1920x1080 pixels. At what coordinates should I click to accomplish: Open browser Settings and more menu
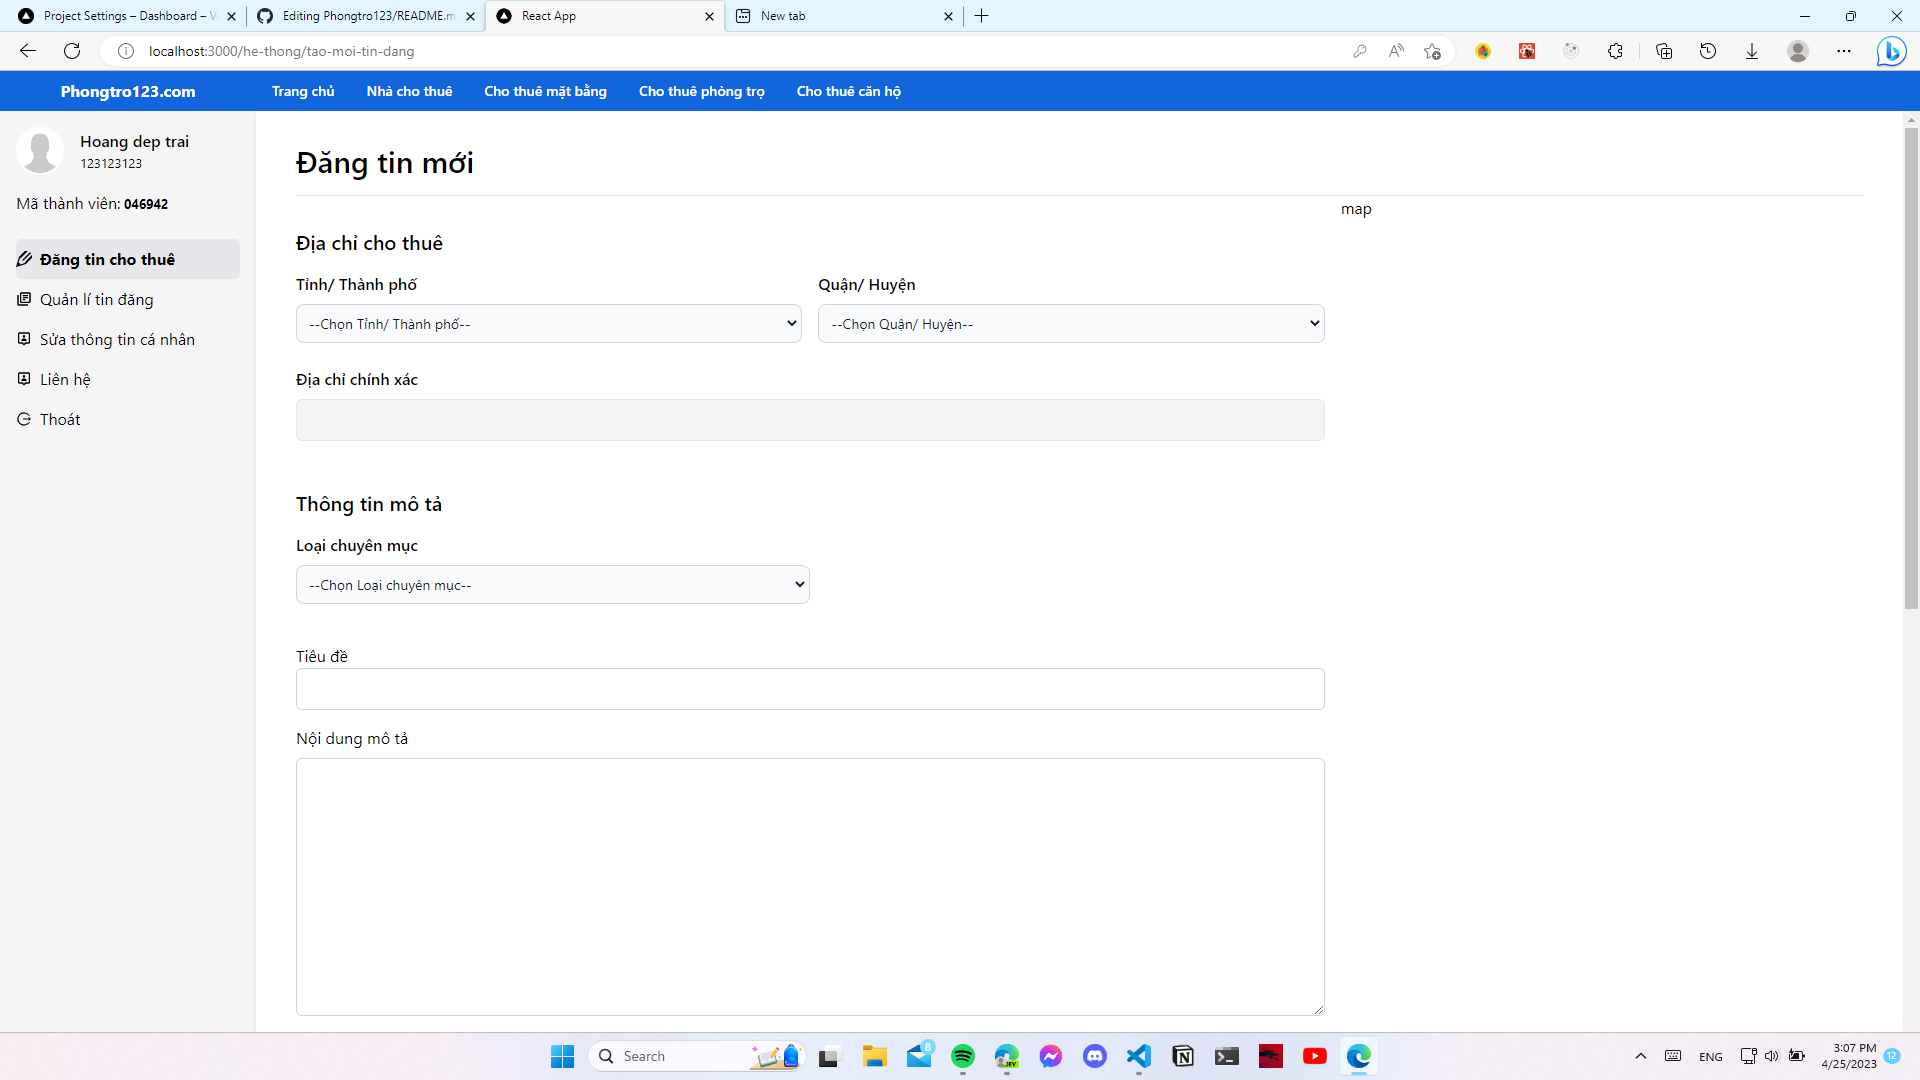1844,51
